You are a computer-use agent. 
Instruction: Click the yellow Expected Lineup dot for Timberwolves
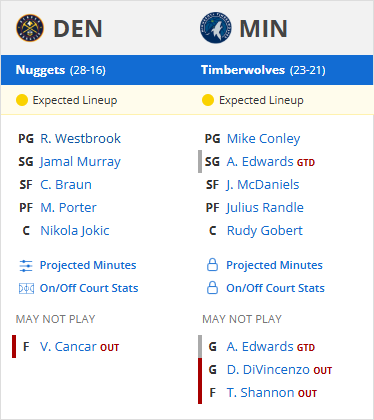coord(208,100)
